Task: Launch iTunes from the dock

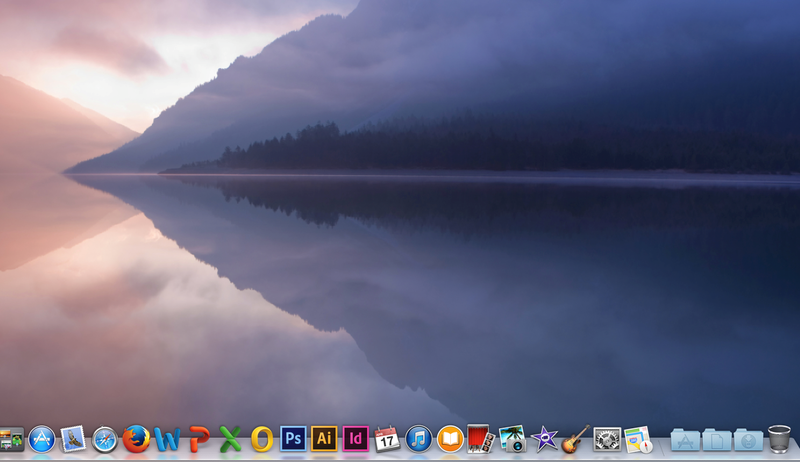Action: (418, 439)
